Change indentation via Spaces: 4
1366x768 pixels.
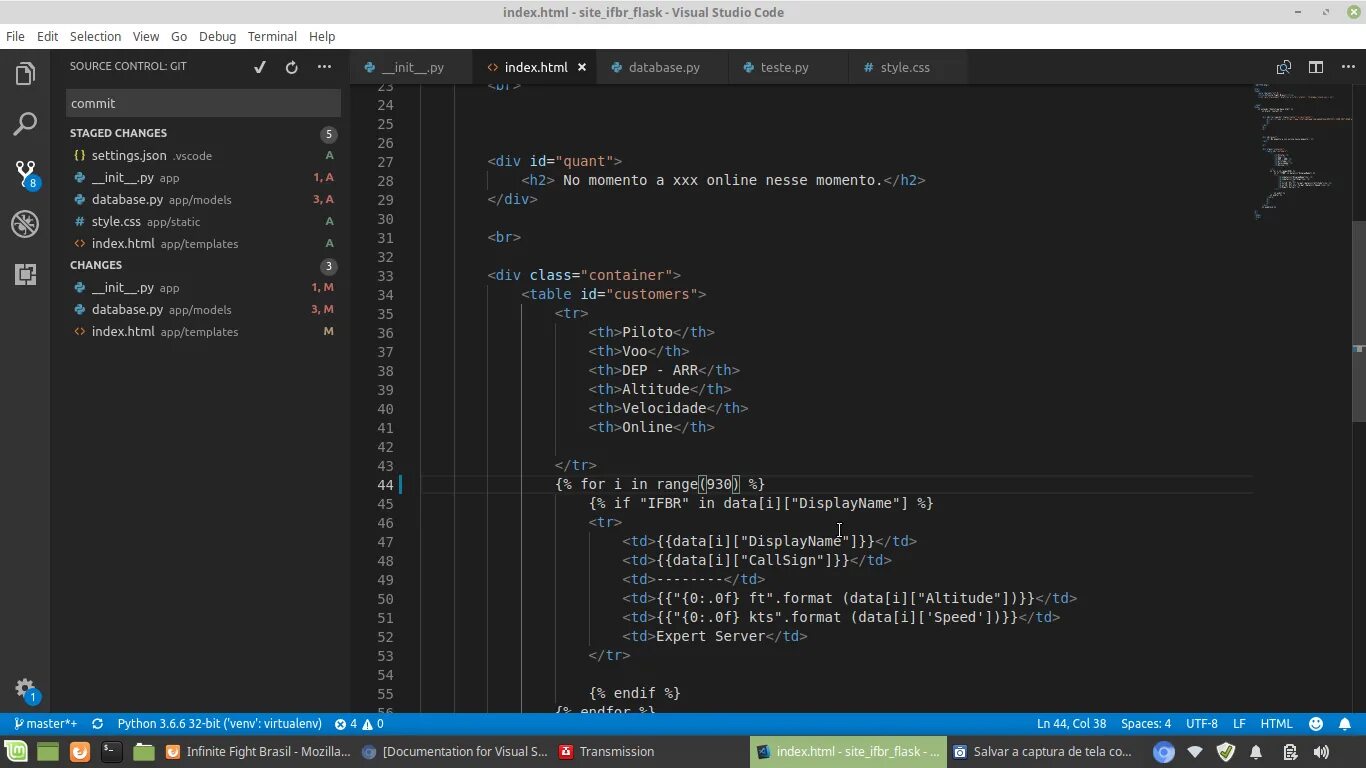[1146, 724]
